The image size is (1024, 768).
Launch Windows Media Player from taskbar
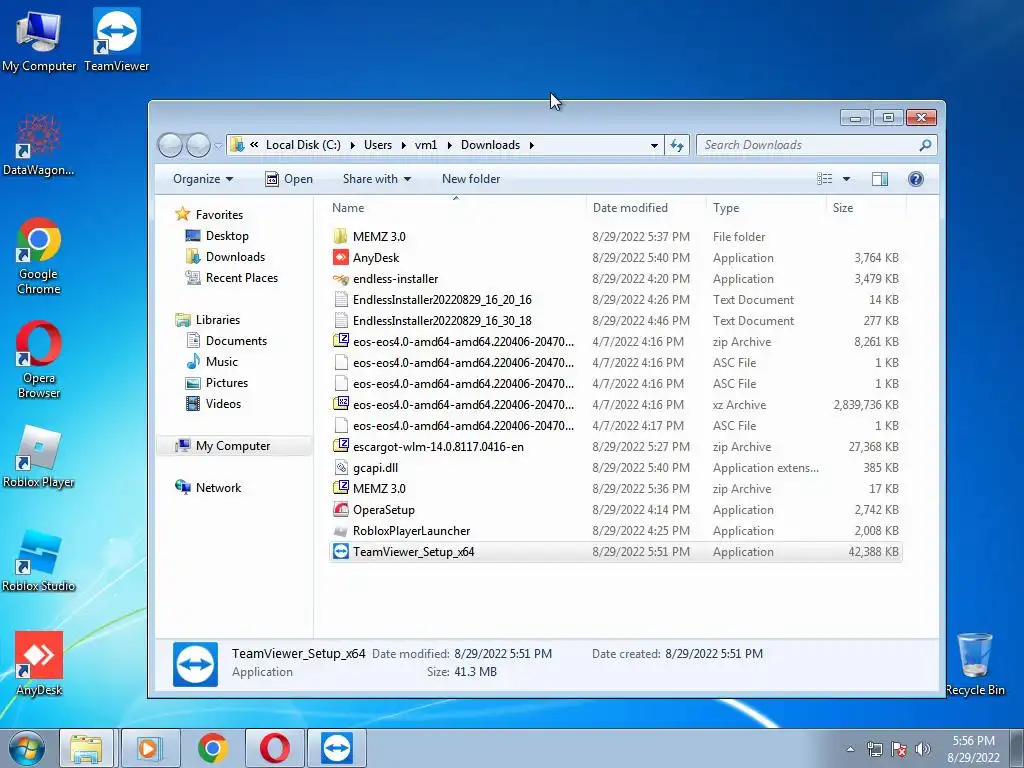(150, 748)
